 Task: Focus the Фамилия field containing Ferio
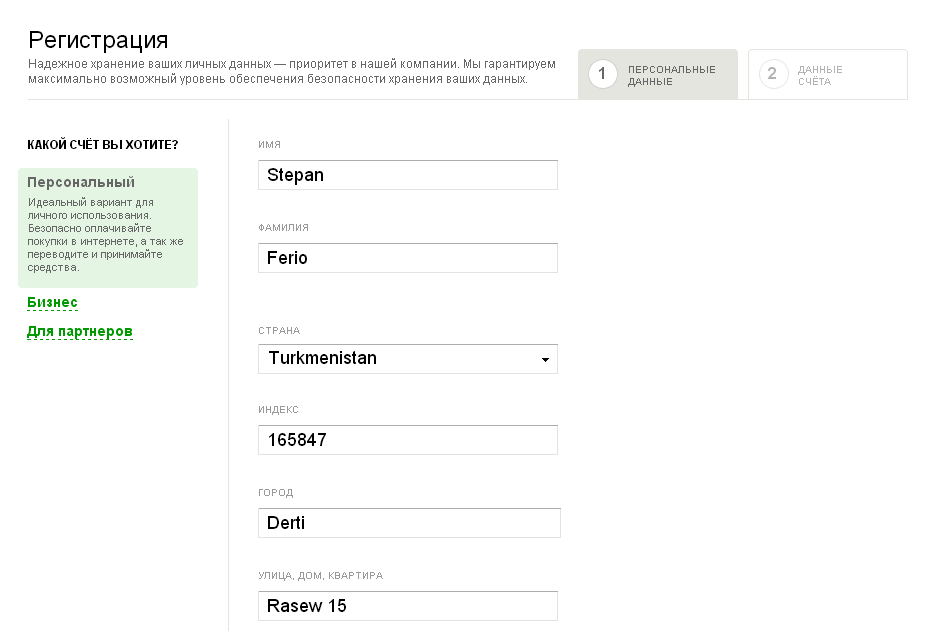pyautogui.click(x=408, y=258)
